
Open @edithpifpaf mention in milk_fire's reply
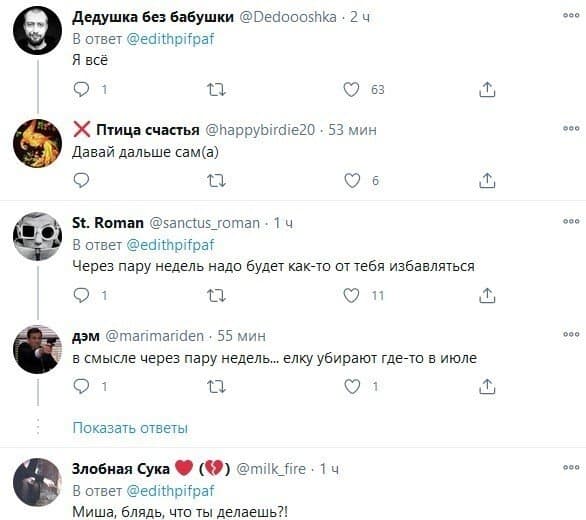tap(170, 490)
